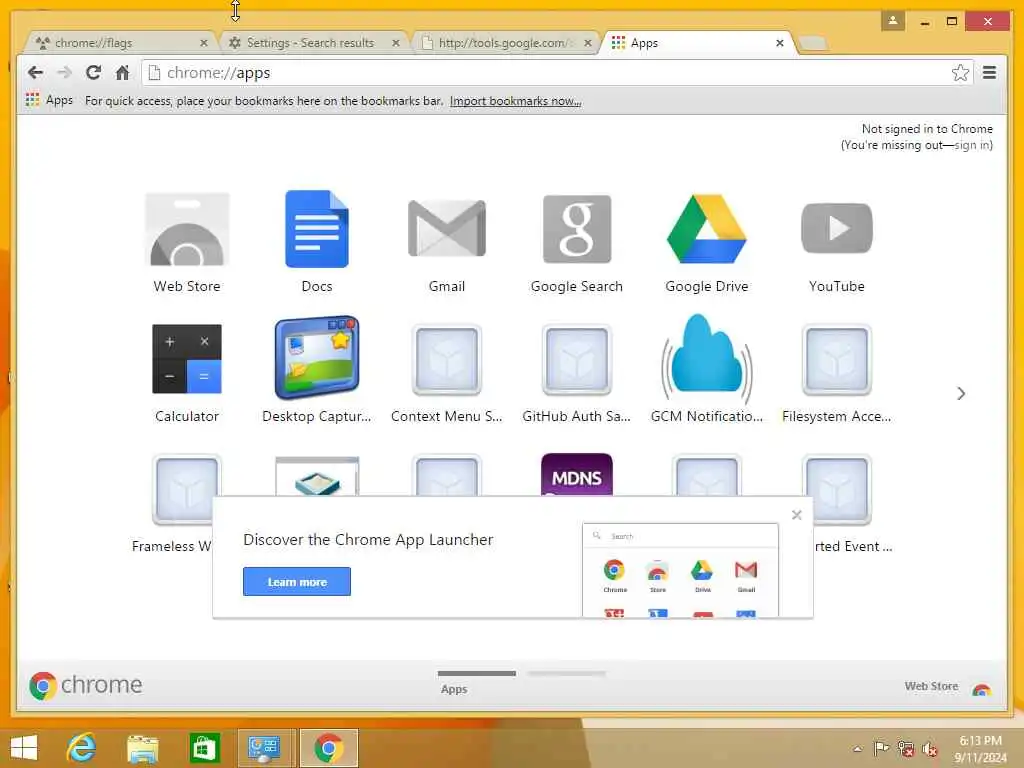The width and height of the screenshot is (1024, 768).
Task: Select the second apps page indicator
Action: coord(567,673)
